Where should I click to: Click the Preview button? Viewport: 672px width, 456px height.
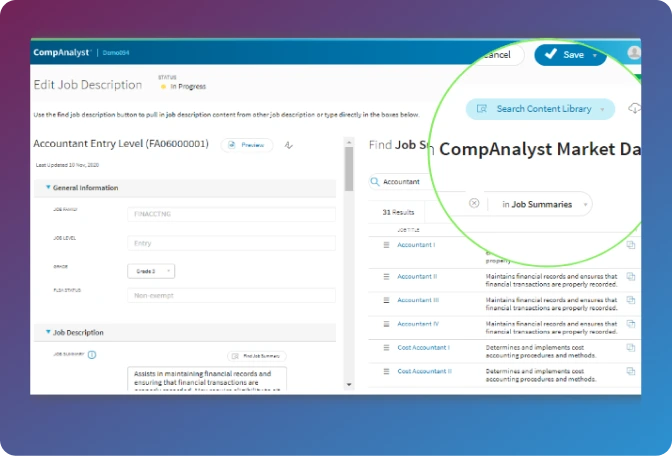coord(247,145)
